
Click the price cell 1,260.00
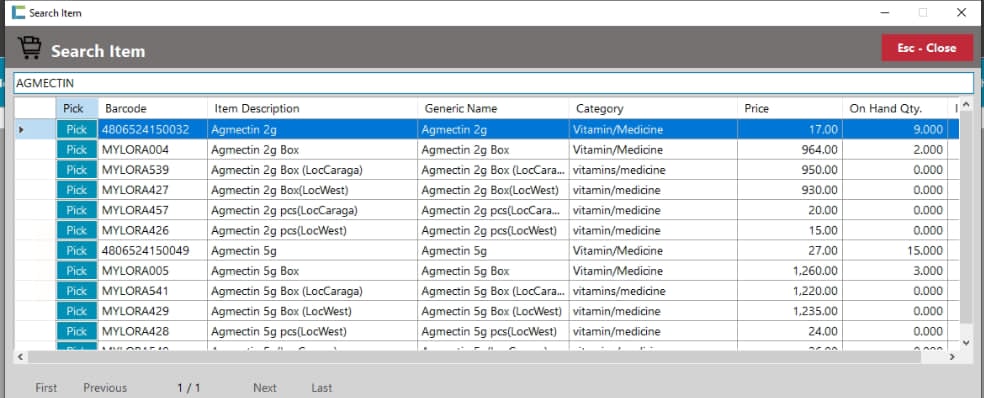[789, 271]
